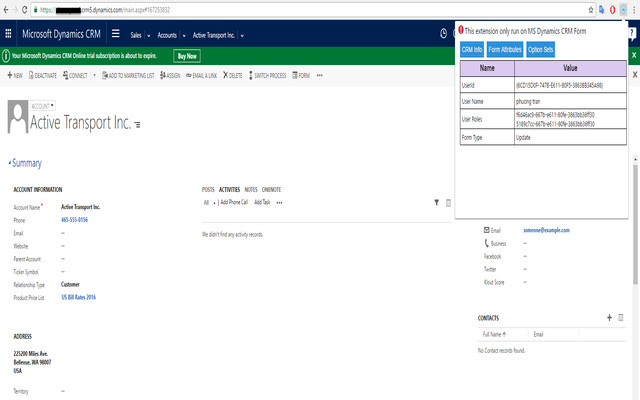Switch to the NOTES tab
The height and width of the screenshot is (400, 640).
[x=251, y=189]
